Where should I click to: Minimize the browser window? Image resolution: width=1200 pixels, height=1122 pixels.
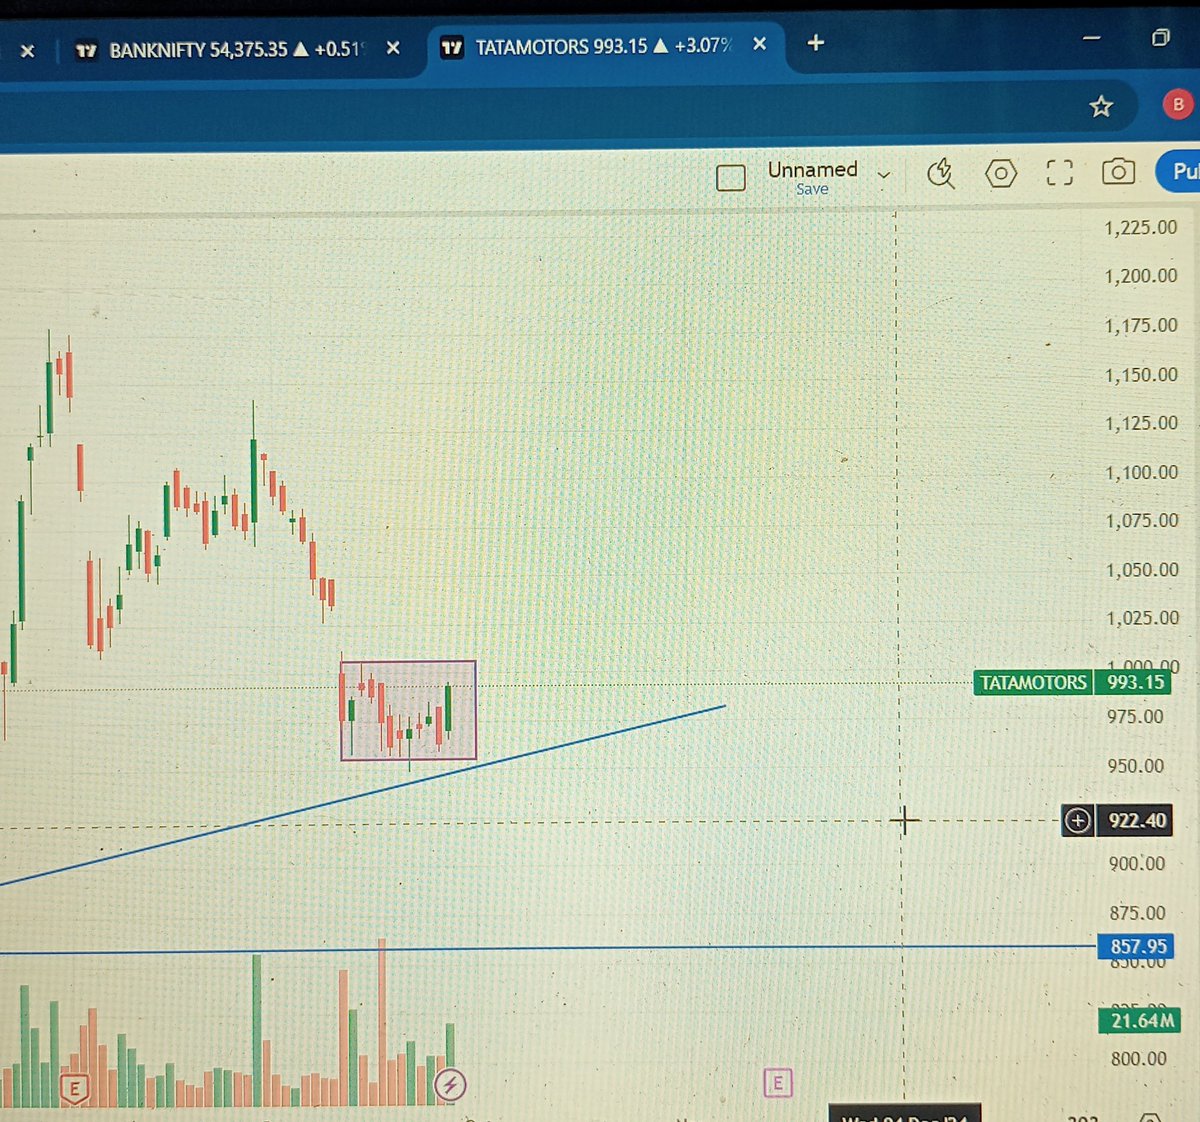tap(1091, 38)
